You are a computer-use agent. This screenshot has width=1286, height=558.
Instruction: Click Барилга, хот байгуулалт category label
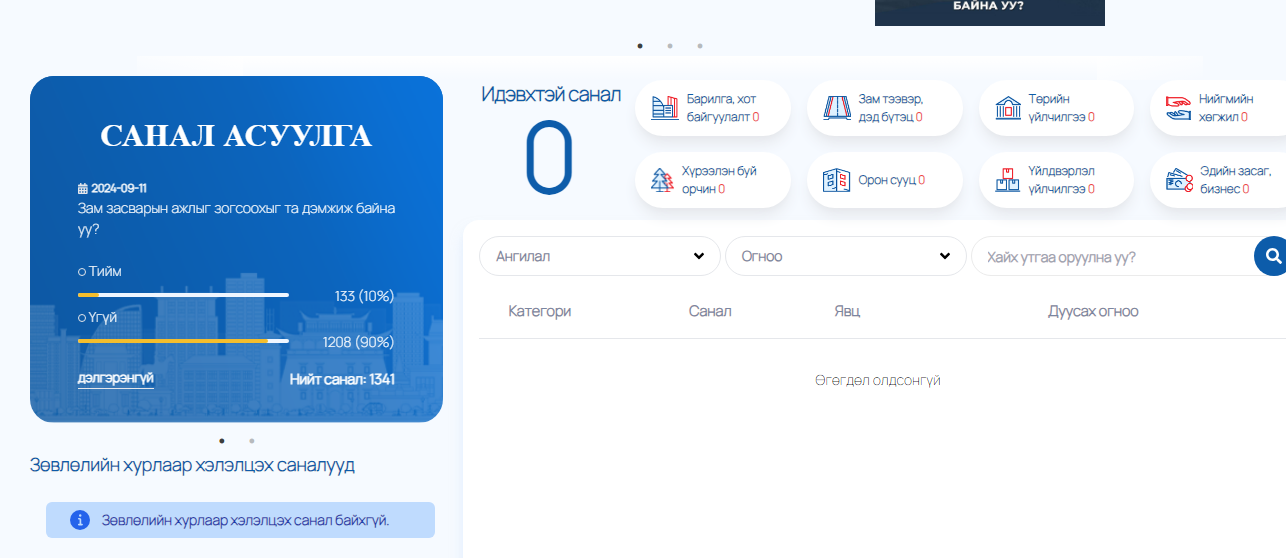coord(723,108)
